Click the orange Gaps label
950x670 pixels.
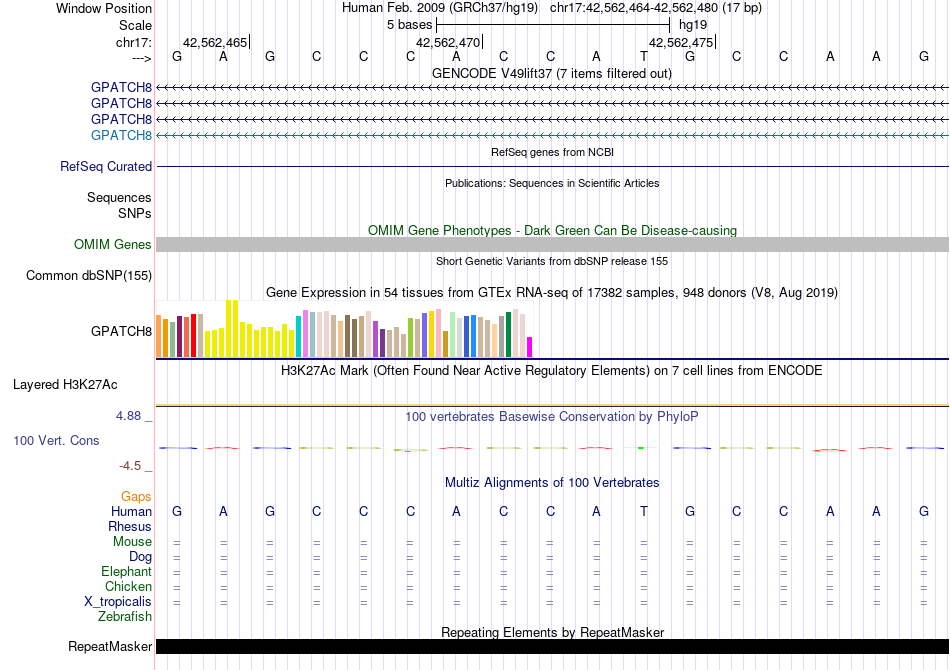point(136,496)
